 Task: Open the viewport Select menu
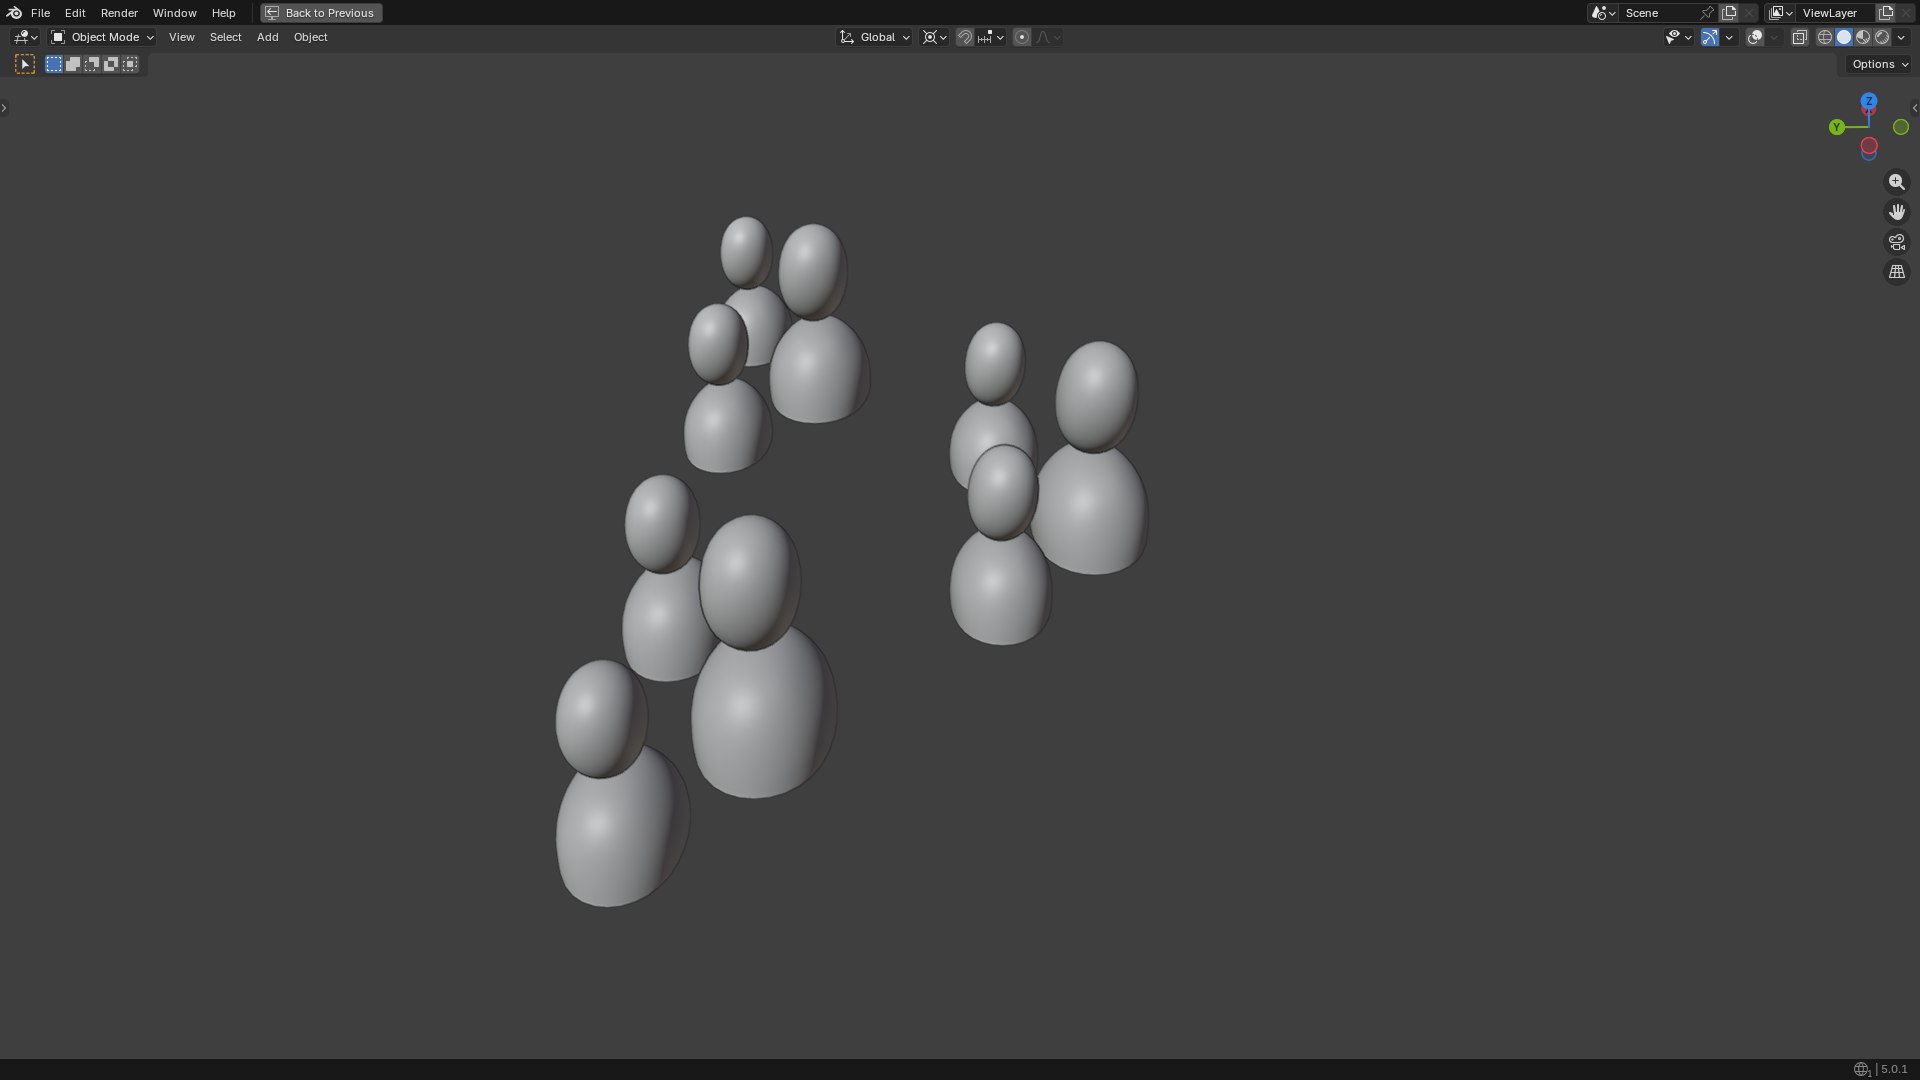click(x=225, y=37)
